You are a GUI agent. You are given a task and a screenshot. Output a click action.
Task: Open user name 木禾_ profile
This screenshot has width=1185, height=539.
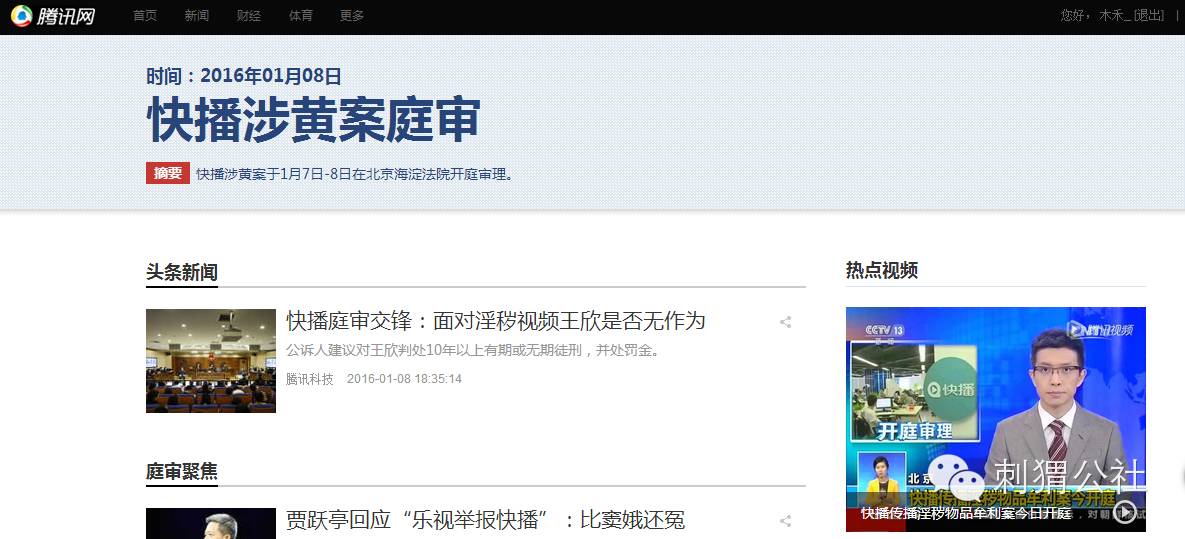[1115, 15]
